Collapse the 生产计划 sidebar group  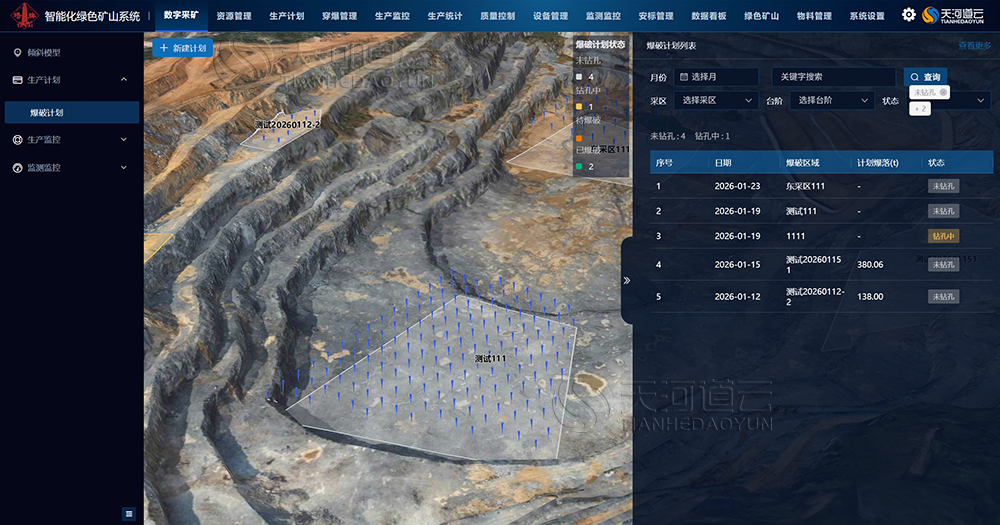(x=124, y=80)
